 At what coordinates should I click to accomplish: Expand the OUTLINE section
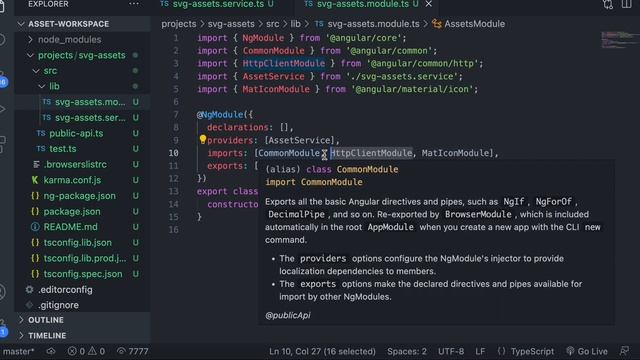[x=45, y=320]
